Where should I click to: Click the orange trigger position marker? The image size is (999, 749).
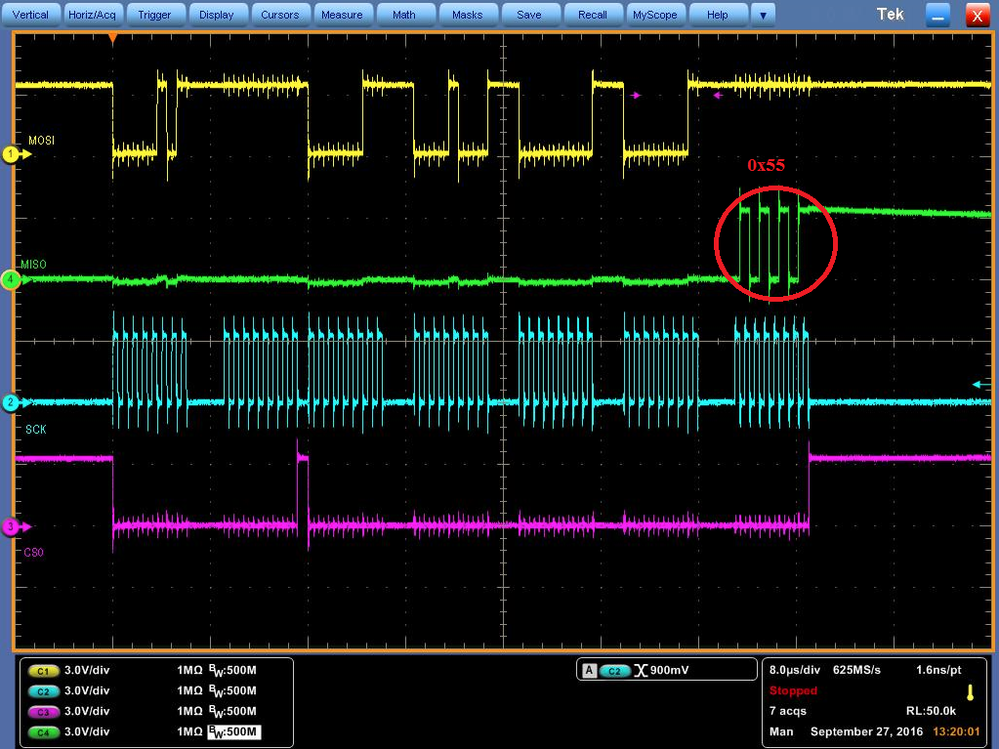pos(113,39)
